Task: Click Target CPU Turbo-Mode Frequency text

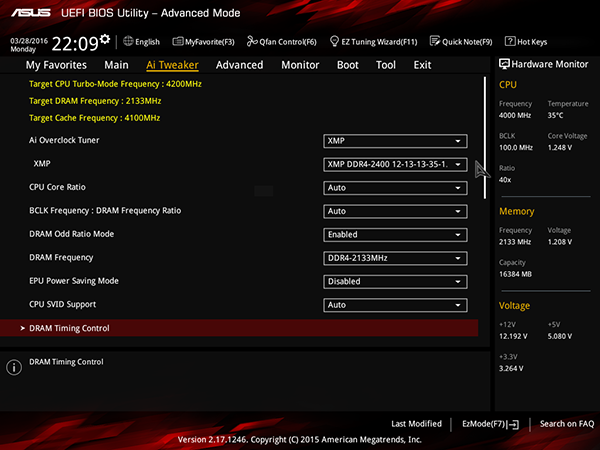Action: (115, 84)
